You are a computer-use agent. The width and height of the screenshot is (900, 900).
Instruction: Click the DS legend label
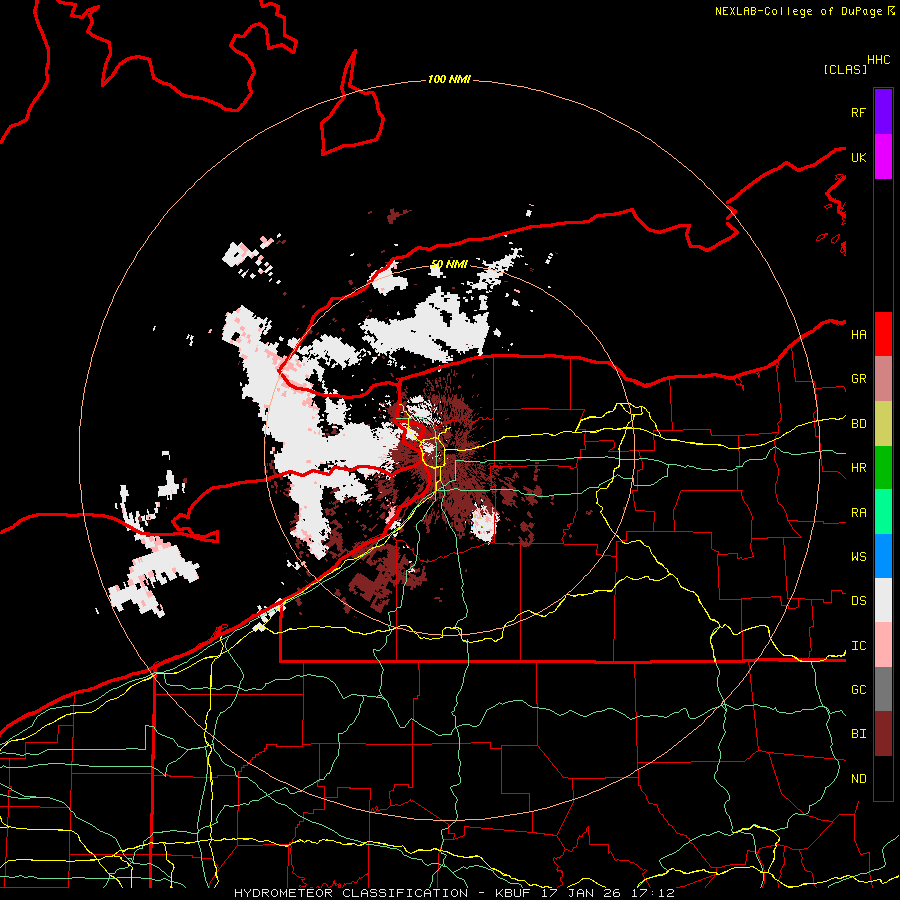[858, 601]
